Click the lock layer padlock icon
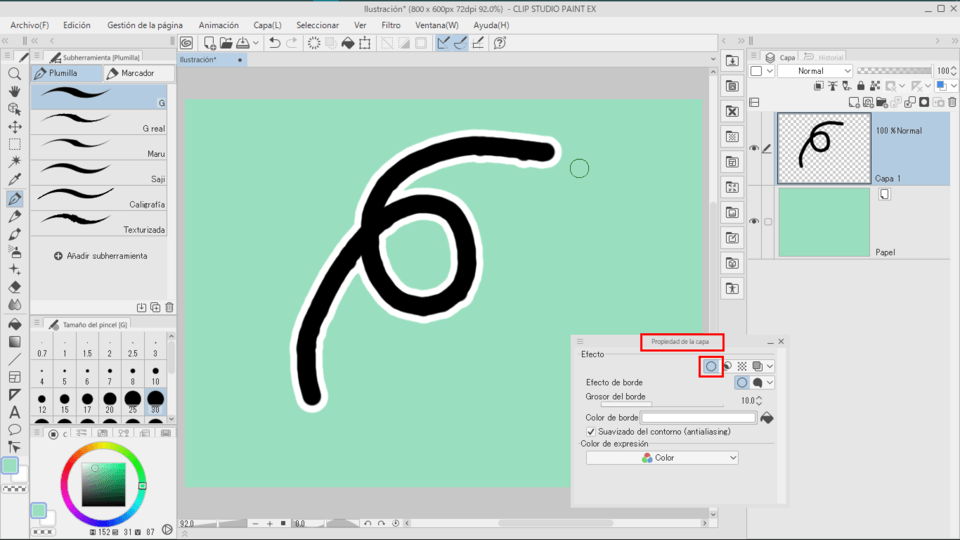Image resolution: width=960 pixels, height=540 pixels. [861, 86]
